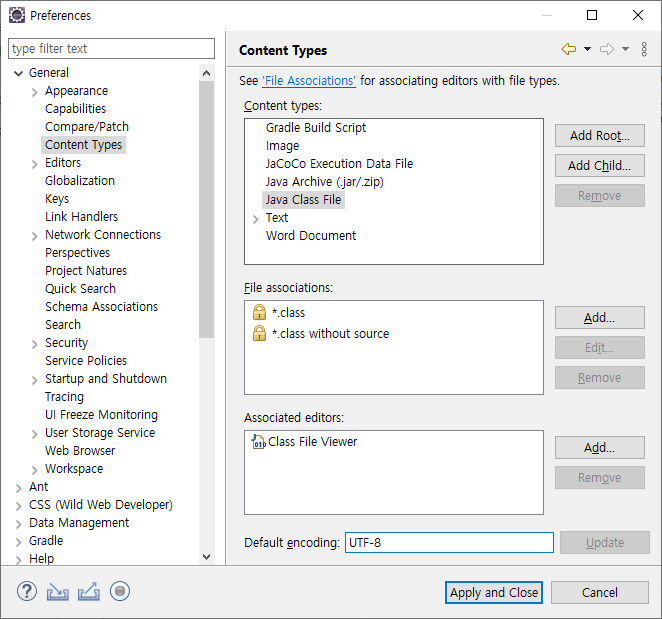Select '*.class without source' file association
This screenshot has height=619, width=662.
tap(331, 334)
